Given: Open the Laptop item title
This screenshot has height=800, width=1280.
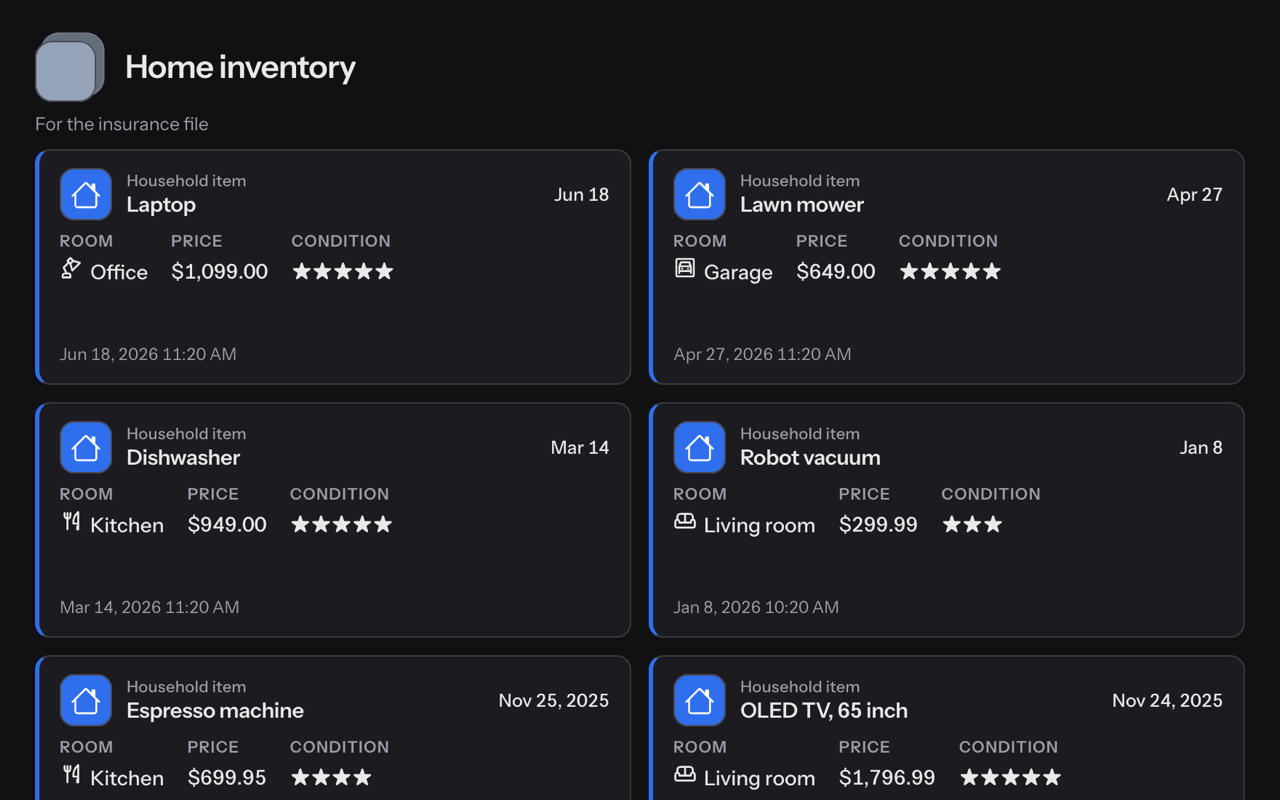Looking at the screenshot, I should pyautogui.click(x=161, y=205).
